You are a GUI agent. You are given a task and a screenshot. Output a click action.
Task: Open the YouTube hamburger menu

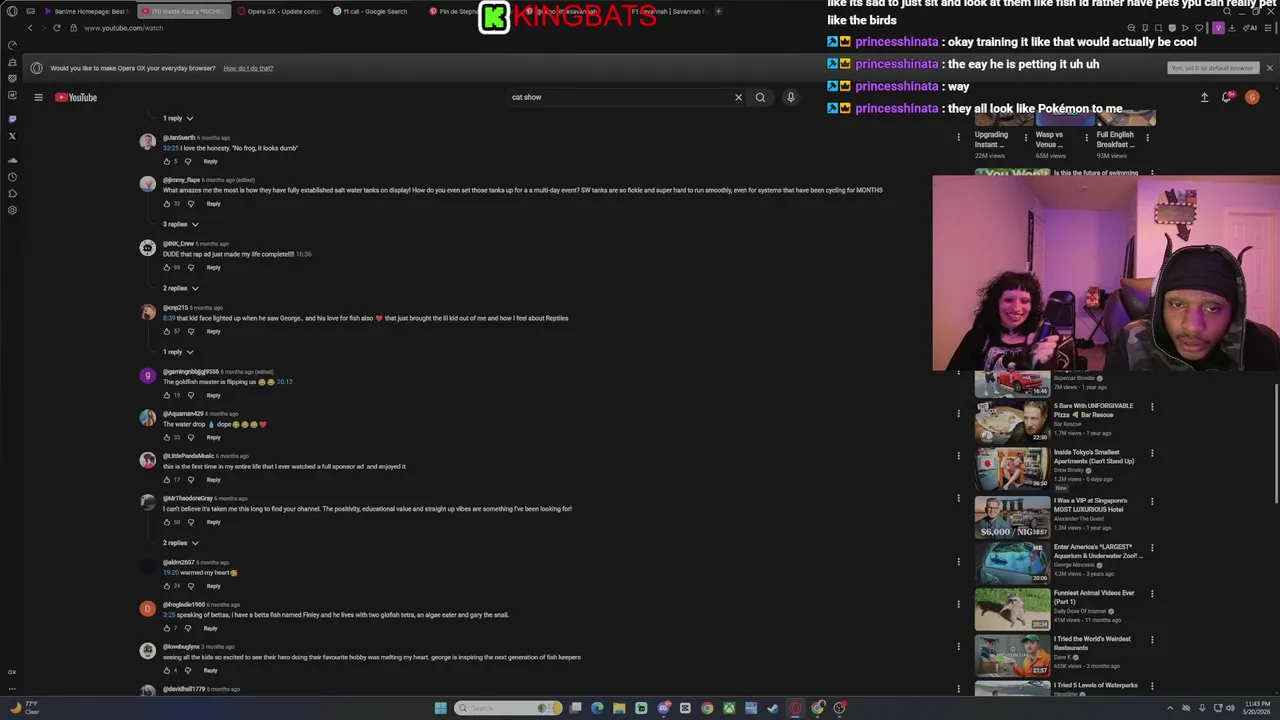(38, 97)
